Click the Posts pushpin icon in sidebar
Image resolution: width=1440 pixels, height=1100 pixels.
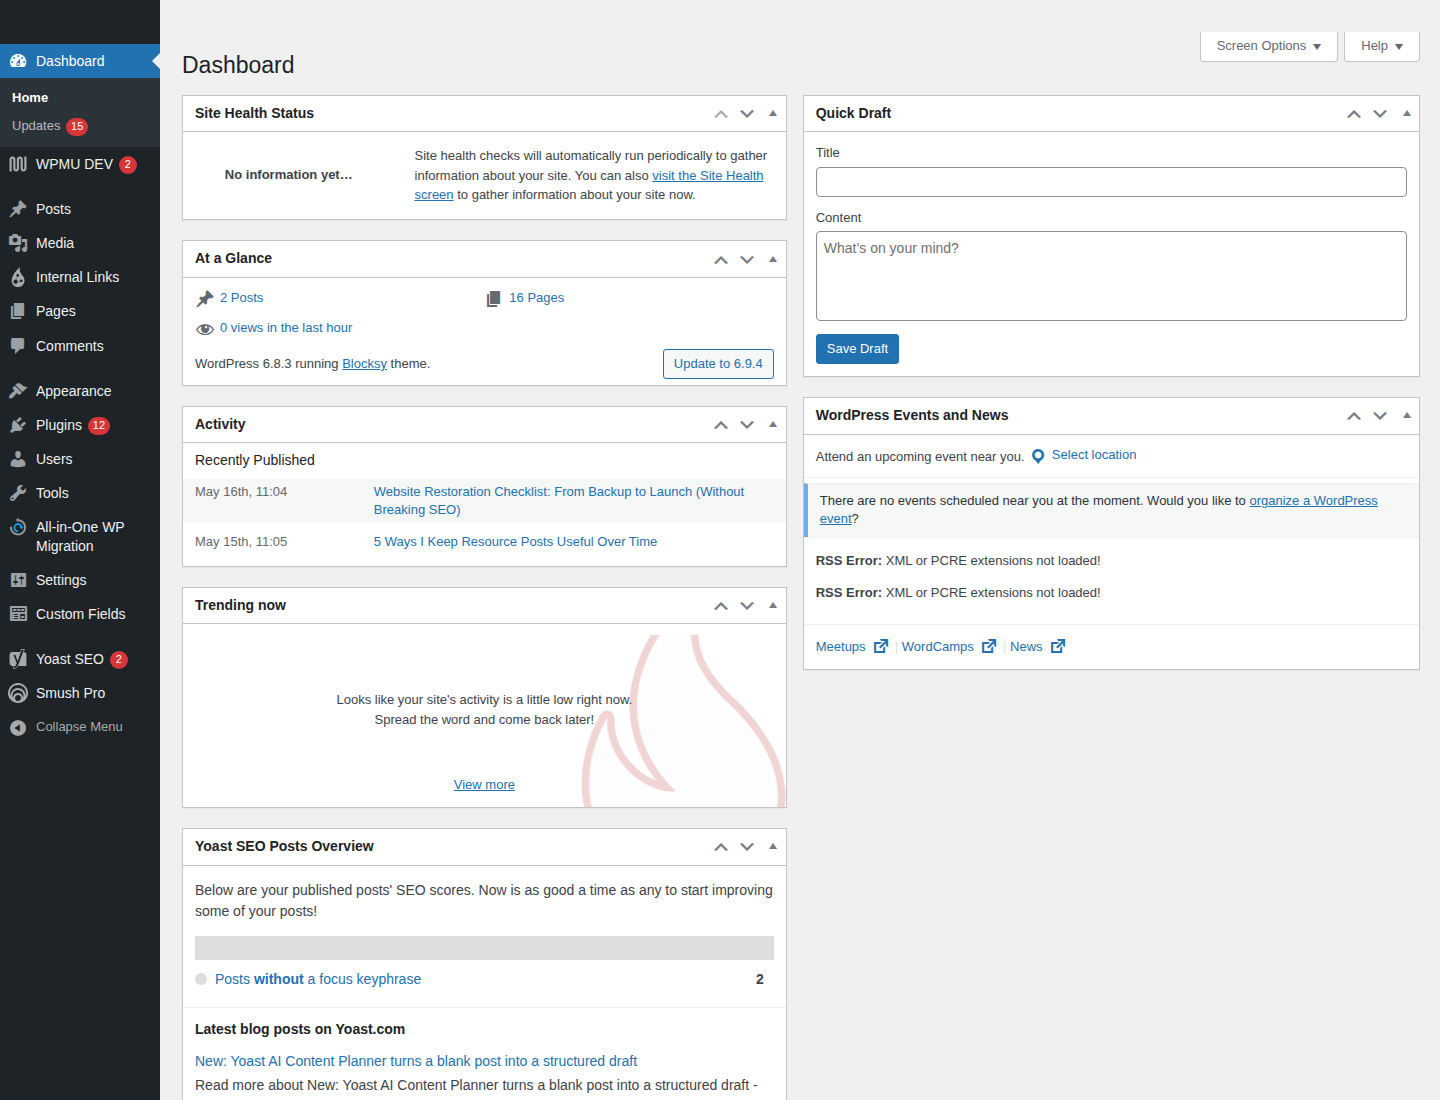pyautogui.click(x=18, y=209)
